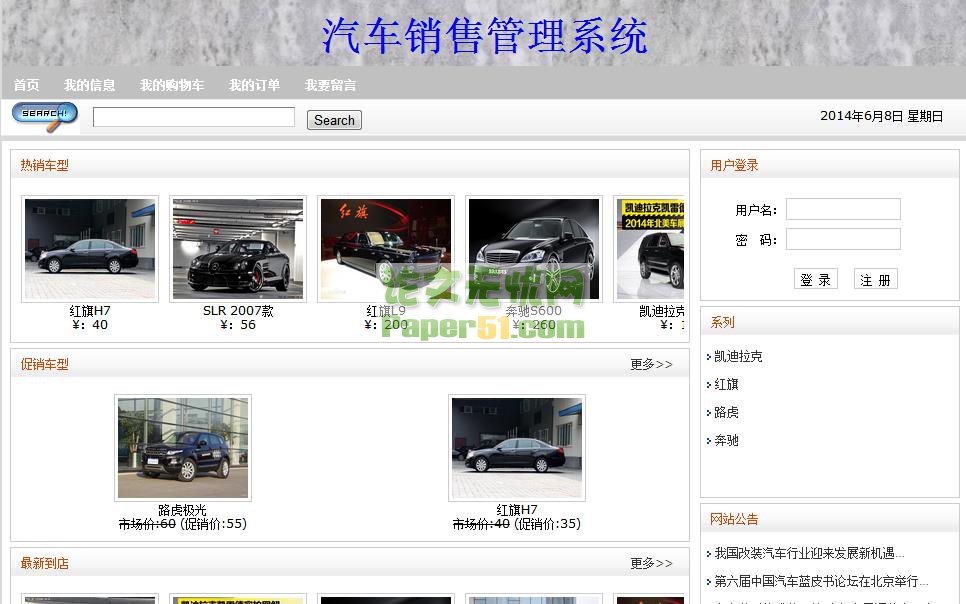Click the 红旗H7 name under 促销车型

[517, 510]
